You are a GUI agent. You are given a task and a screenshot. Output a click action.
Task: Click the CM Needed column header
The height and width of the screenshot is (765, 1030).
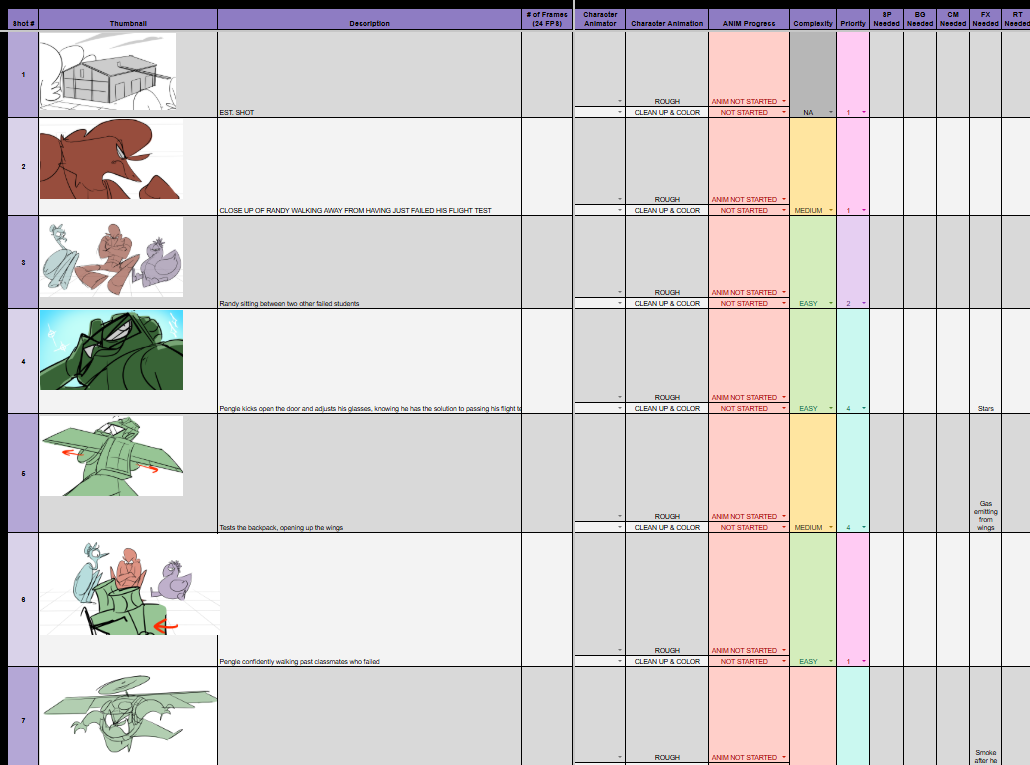[952, 19]
